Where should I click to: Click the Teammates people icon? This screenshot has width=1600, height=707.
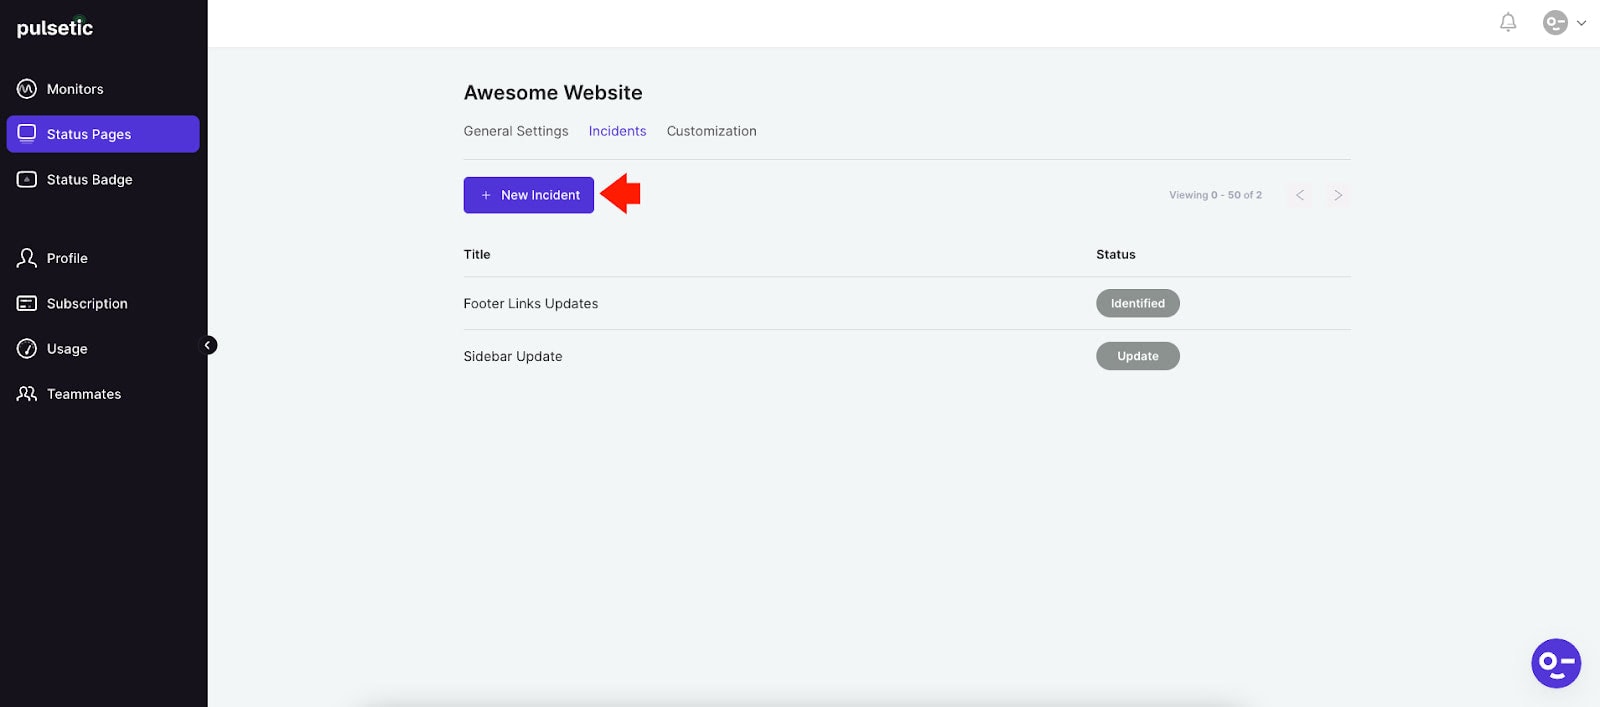pos(27,394)
